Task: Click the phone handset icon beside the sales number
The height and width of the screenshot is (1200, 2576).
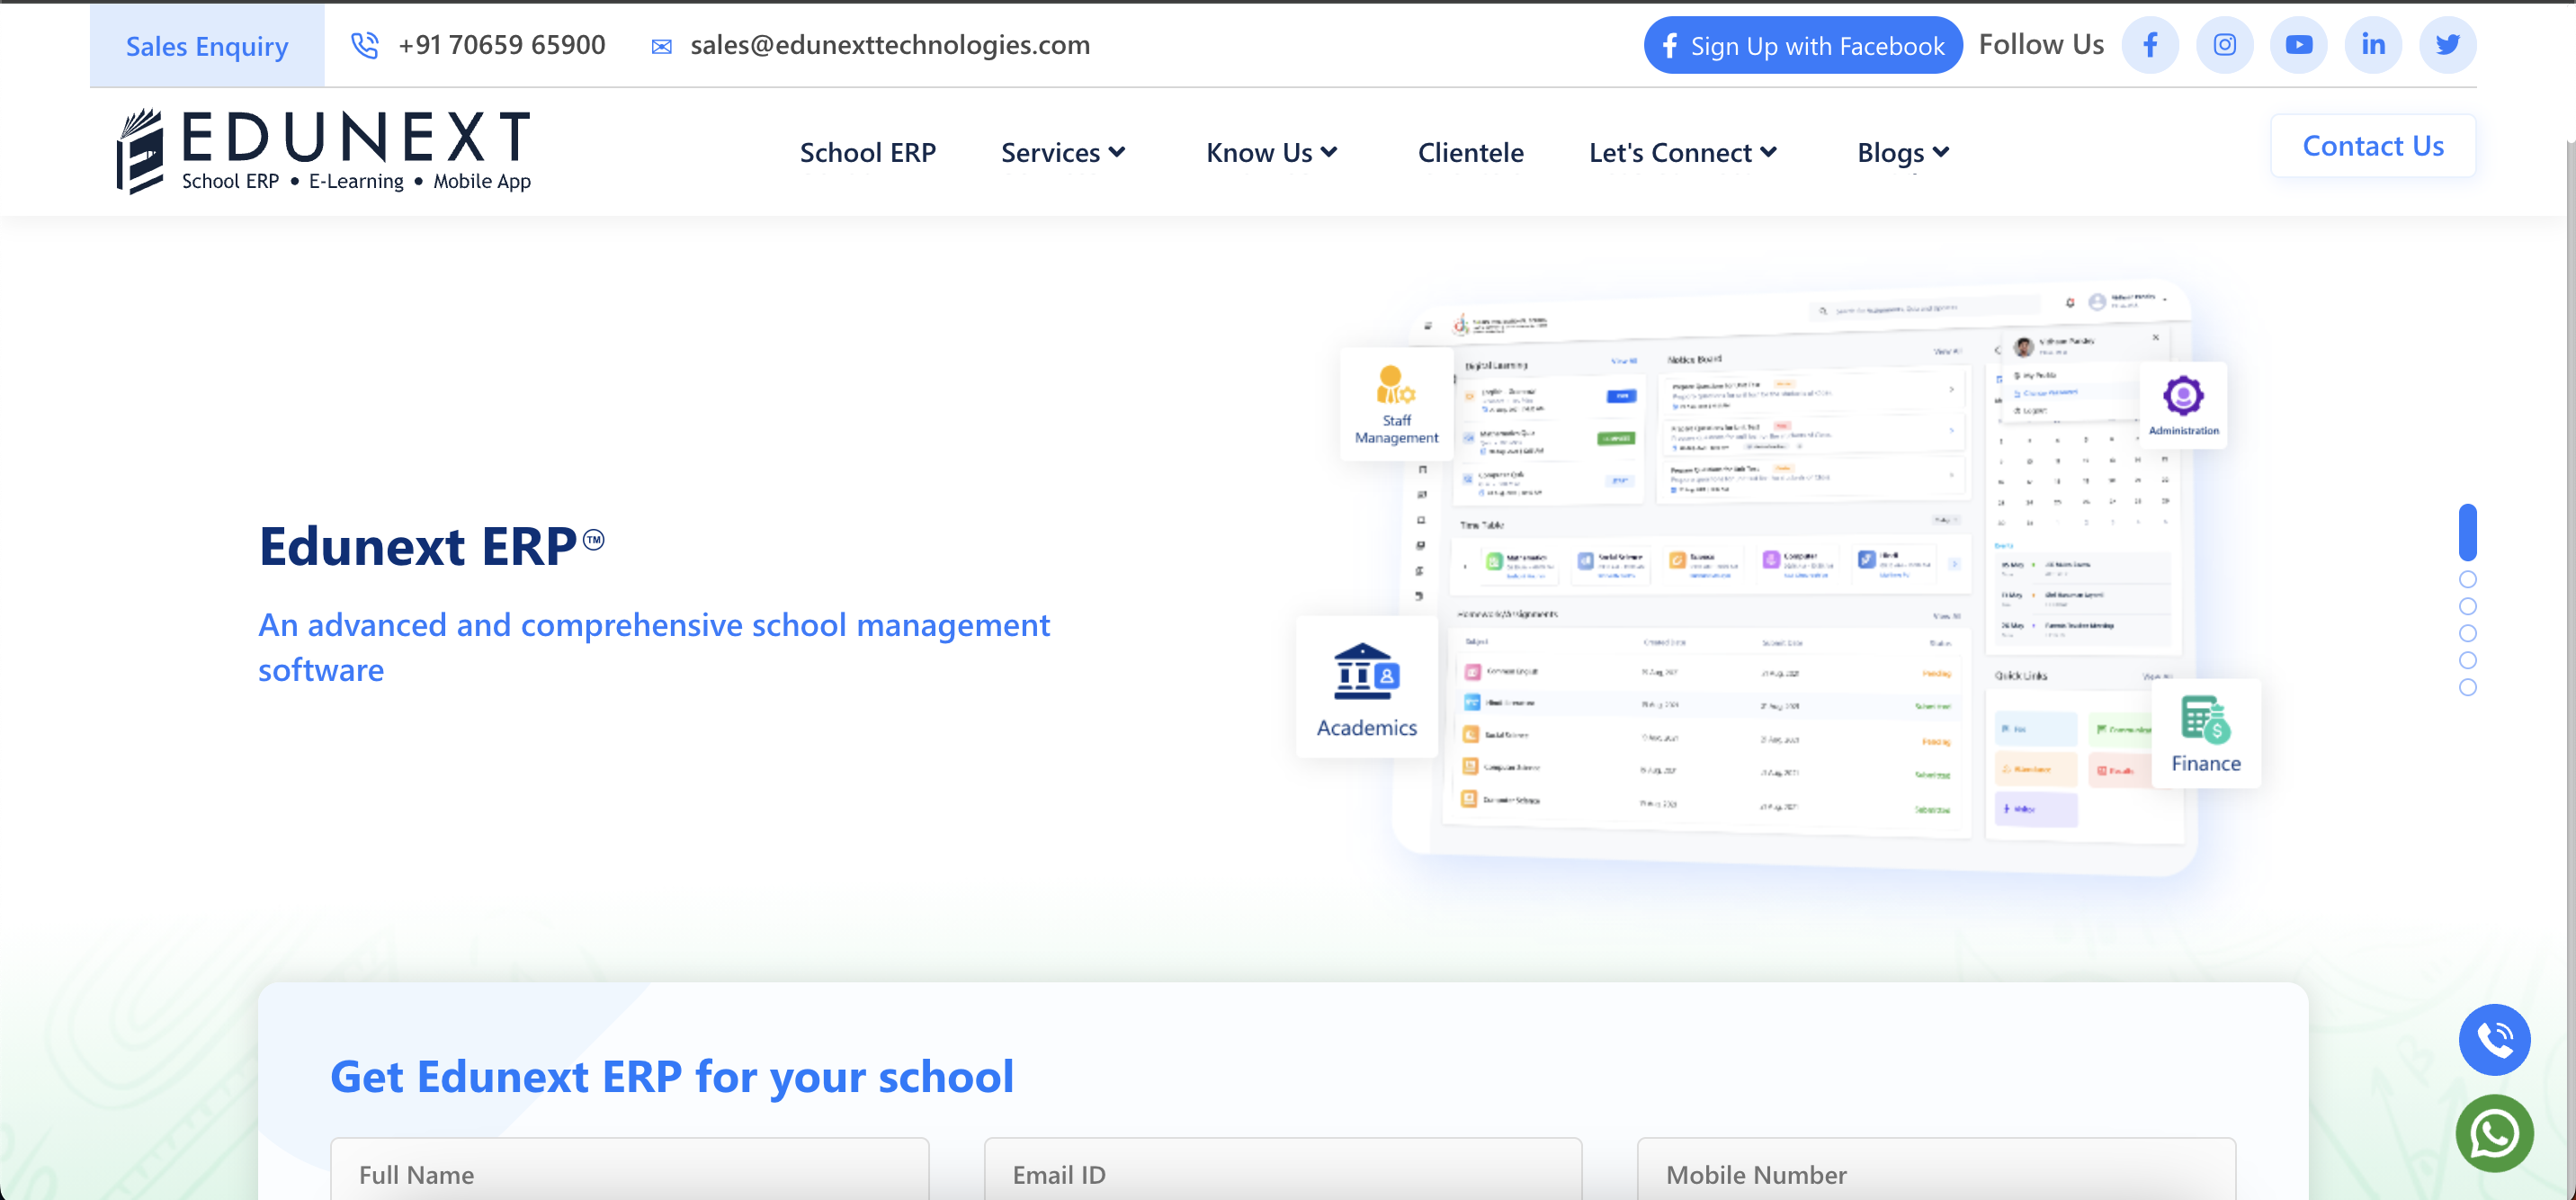Action: click(x=365, y=45)
